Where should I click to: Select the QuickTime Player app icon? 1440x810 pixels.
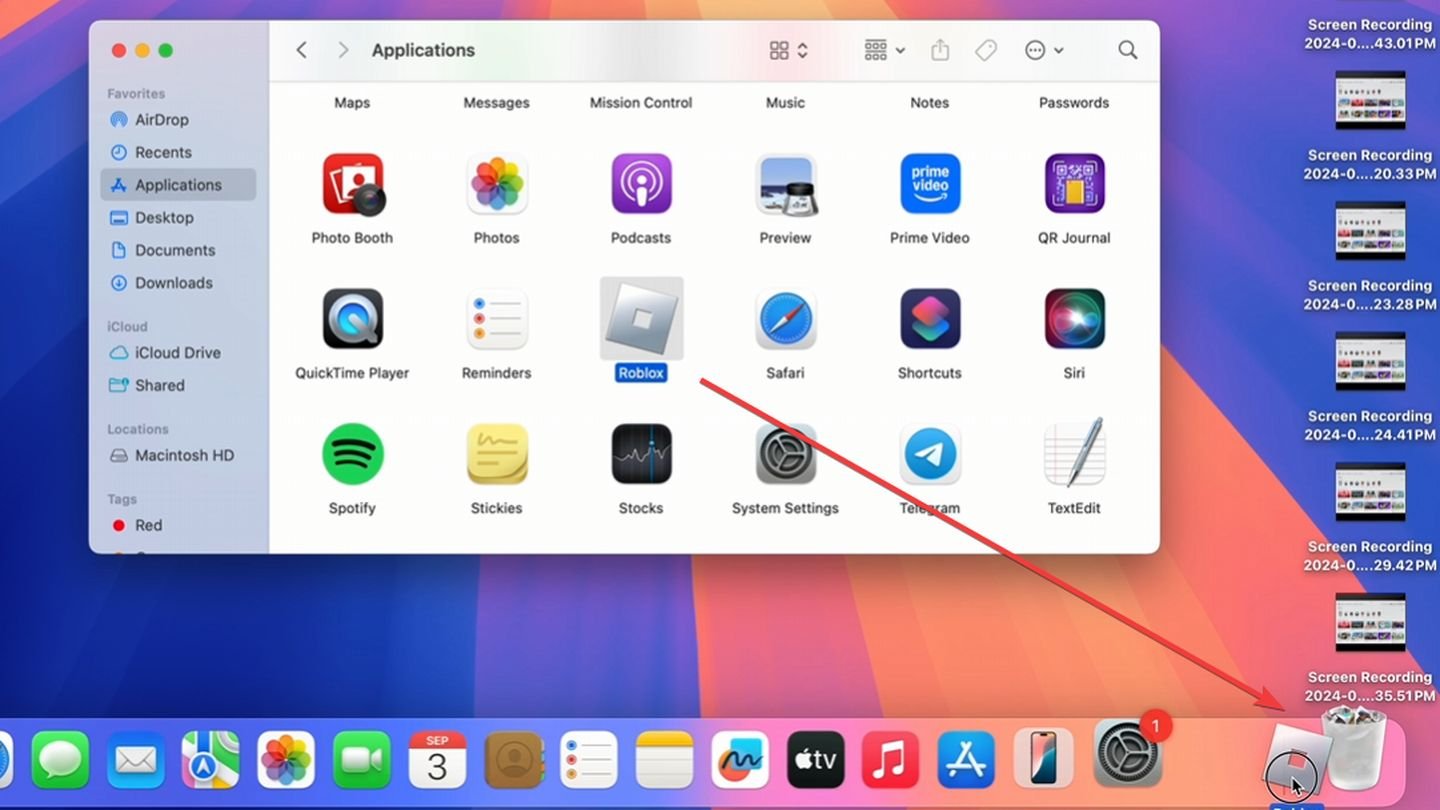[352, 319]
